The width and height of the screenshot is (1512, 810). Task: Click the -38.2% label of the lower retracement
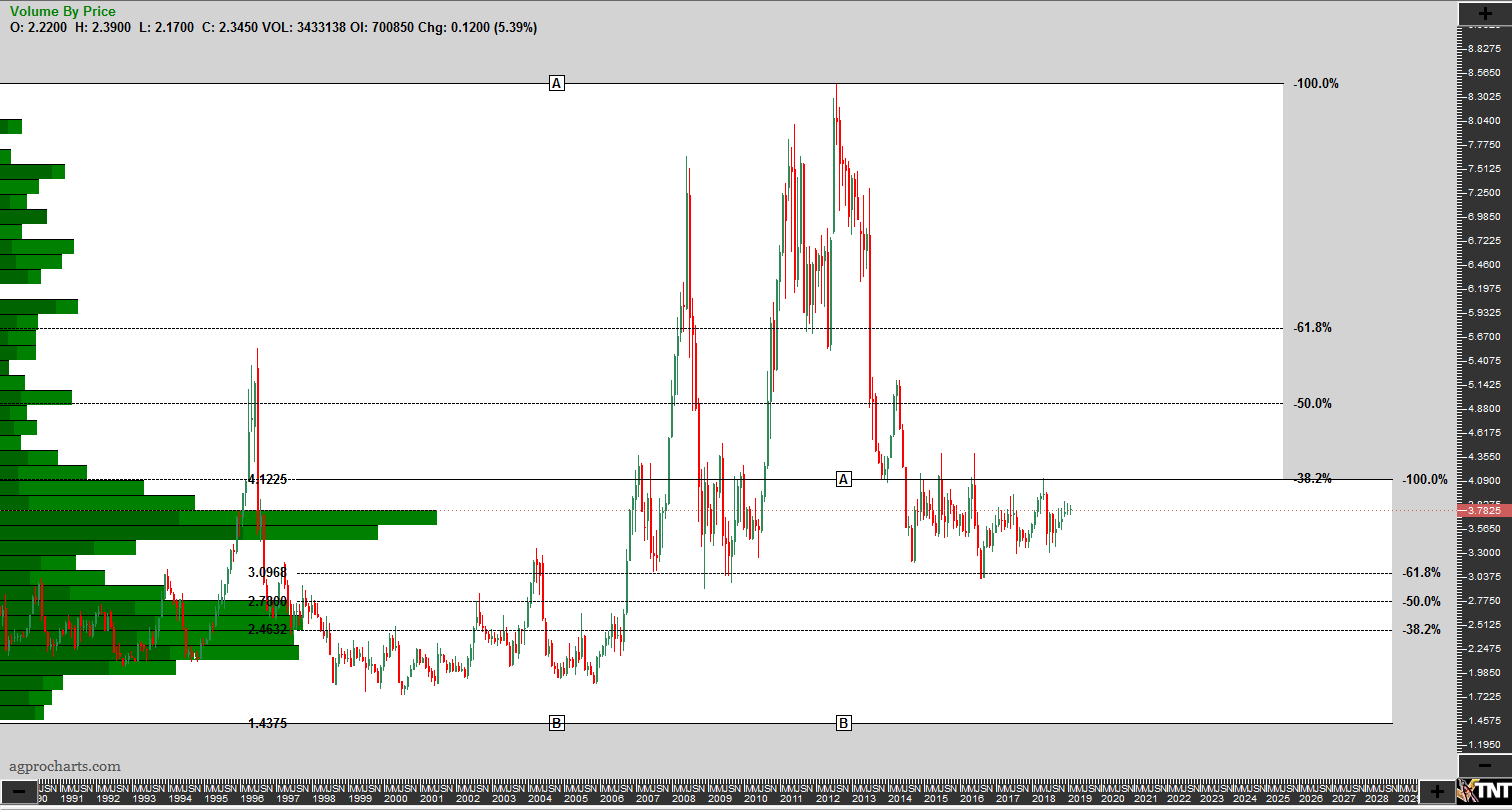[x=1421, y=630]
